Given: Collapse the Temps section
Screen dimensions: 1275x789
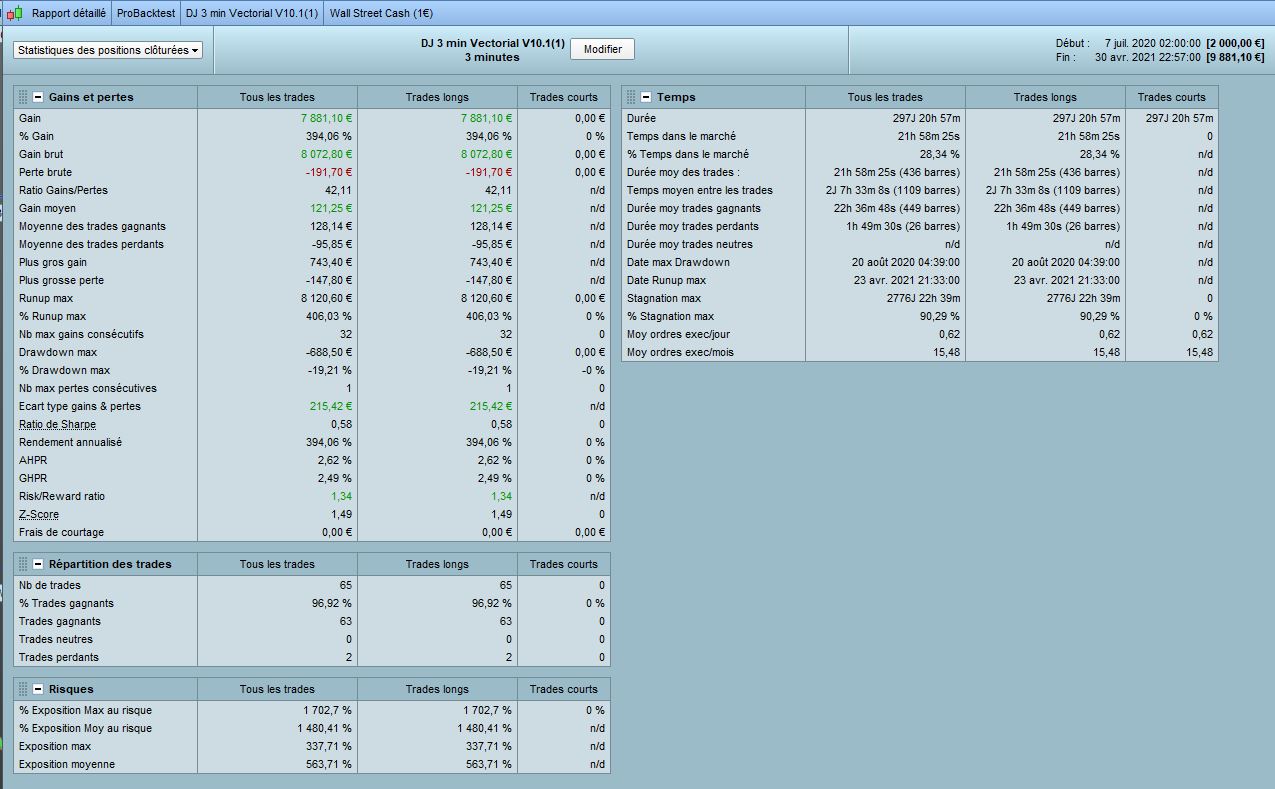Looking at the screenshot, I should [x=646, y=97].
